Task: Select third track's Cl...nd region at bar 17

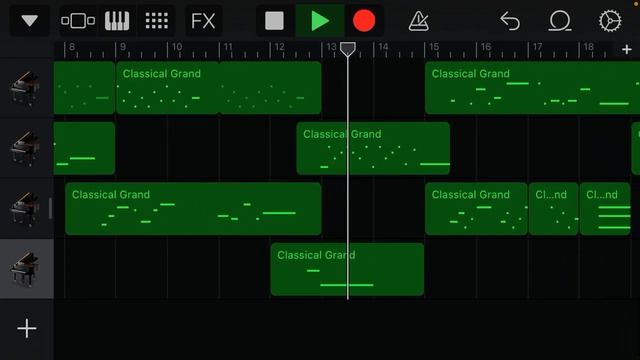Action: (553, 209)
